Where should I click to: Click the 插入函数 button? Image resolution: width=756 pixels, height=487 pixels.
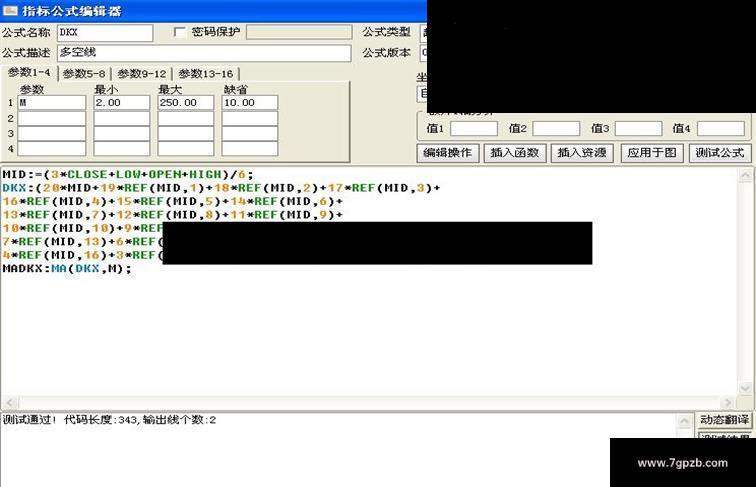pyautogui.click(x=514, y=153)
